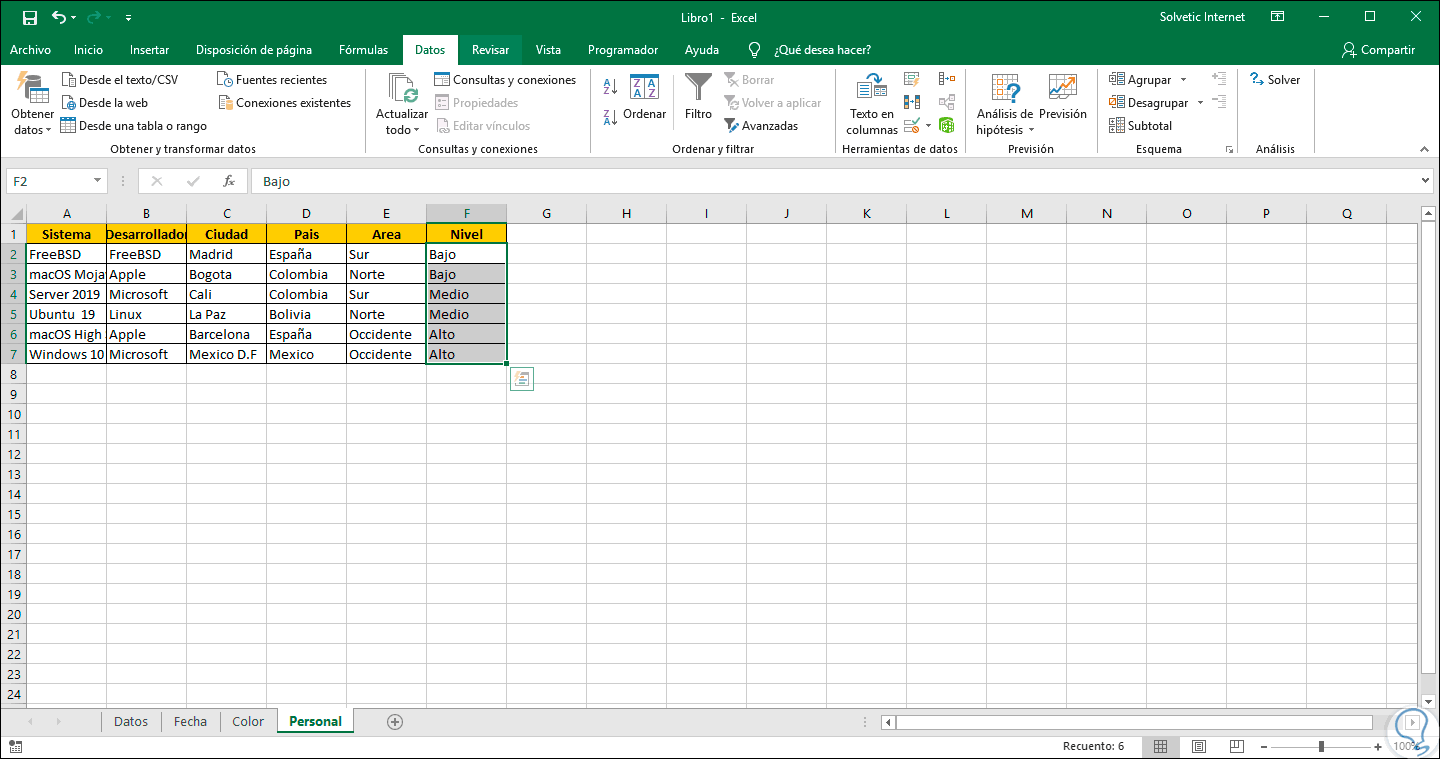Click the macro record icon in status bar
The width and height of the screenshot is (1440, 759).
tap(15, 746)
